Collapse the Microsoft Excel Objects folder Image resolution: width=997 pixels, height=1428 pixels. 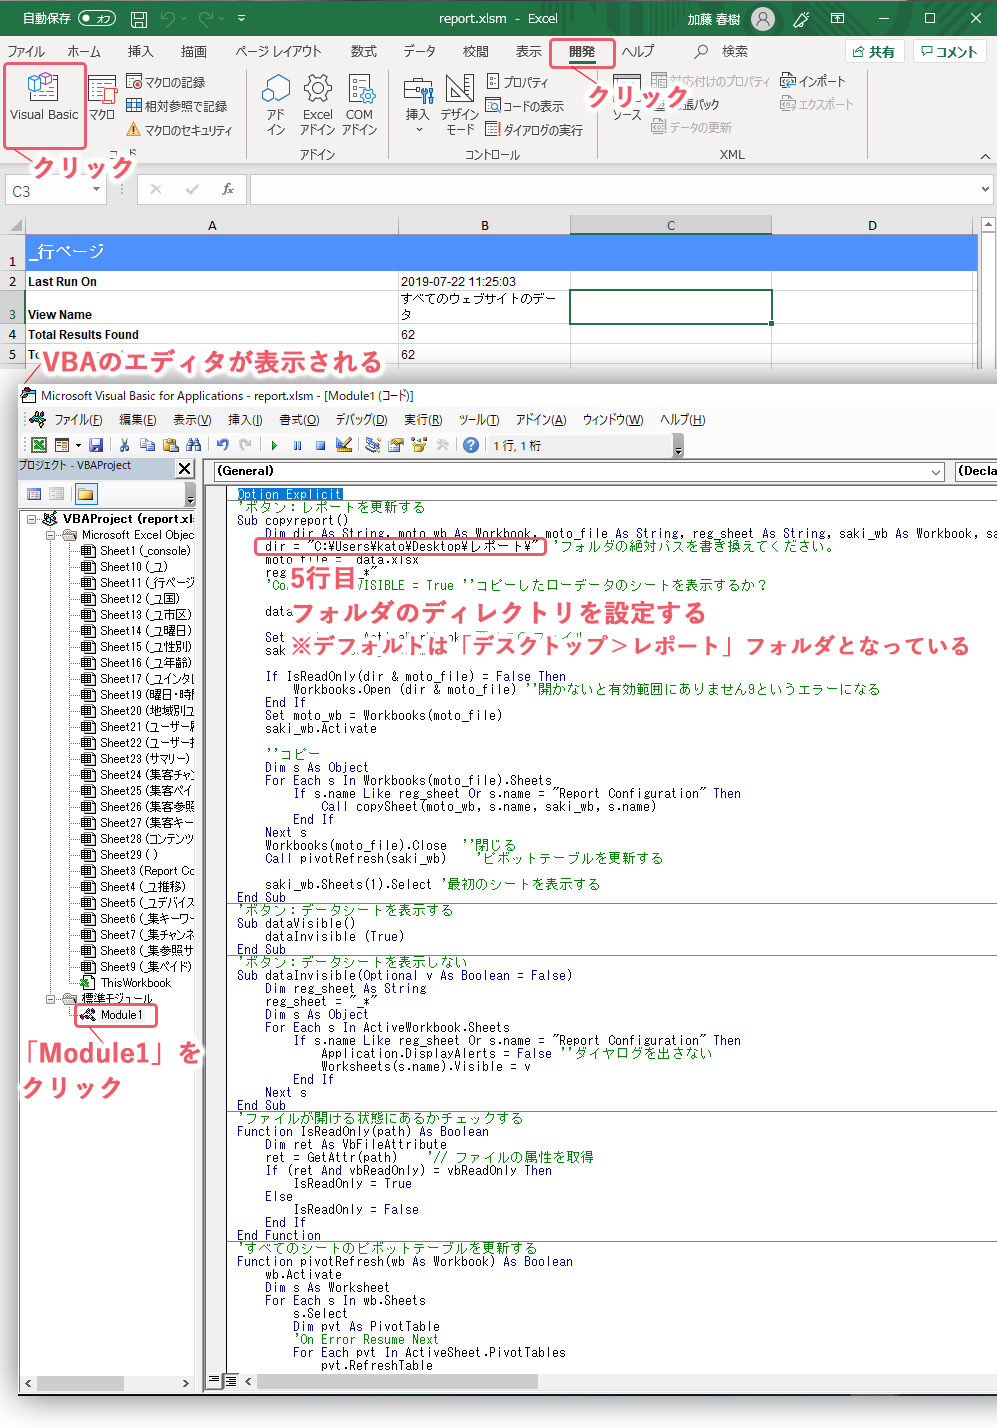click(x=51, y=535)
